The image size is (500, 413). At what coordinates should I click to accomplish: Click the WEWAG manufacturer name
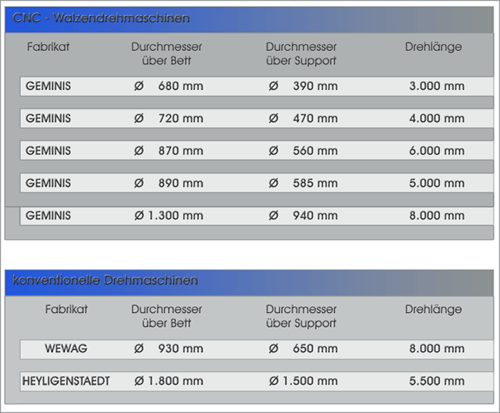66,349
